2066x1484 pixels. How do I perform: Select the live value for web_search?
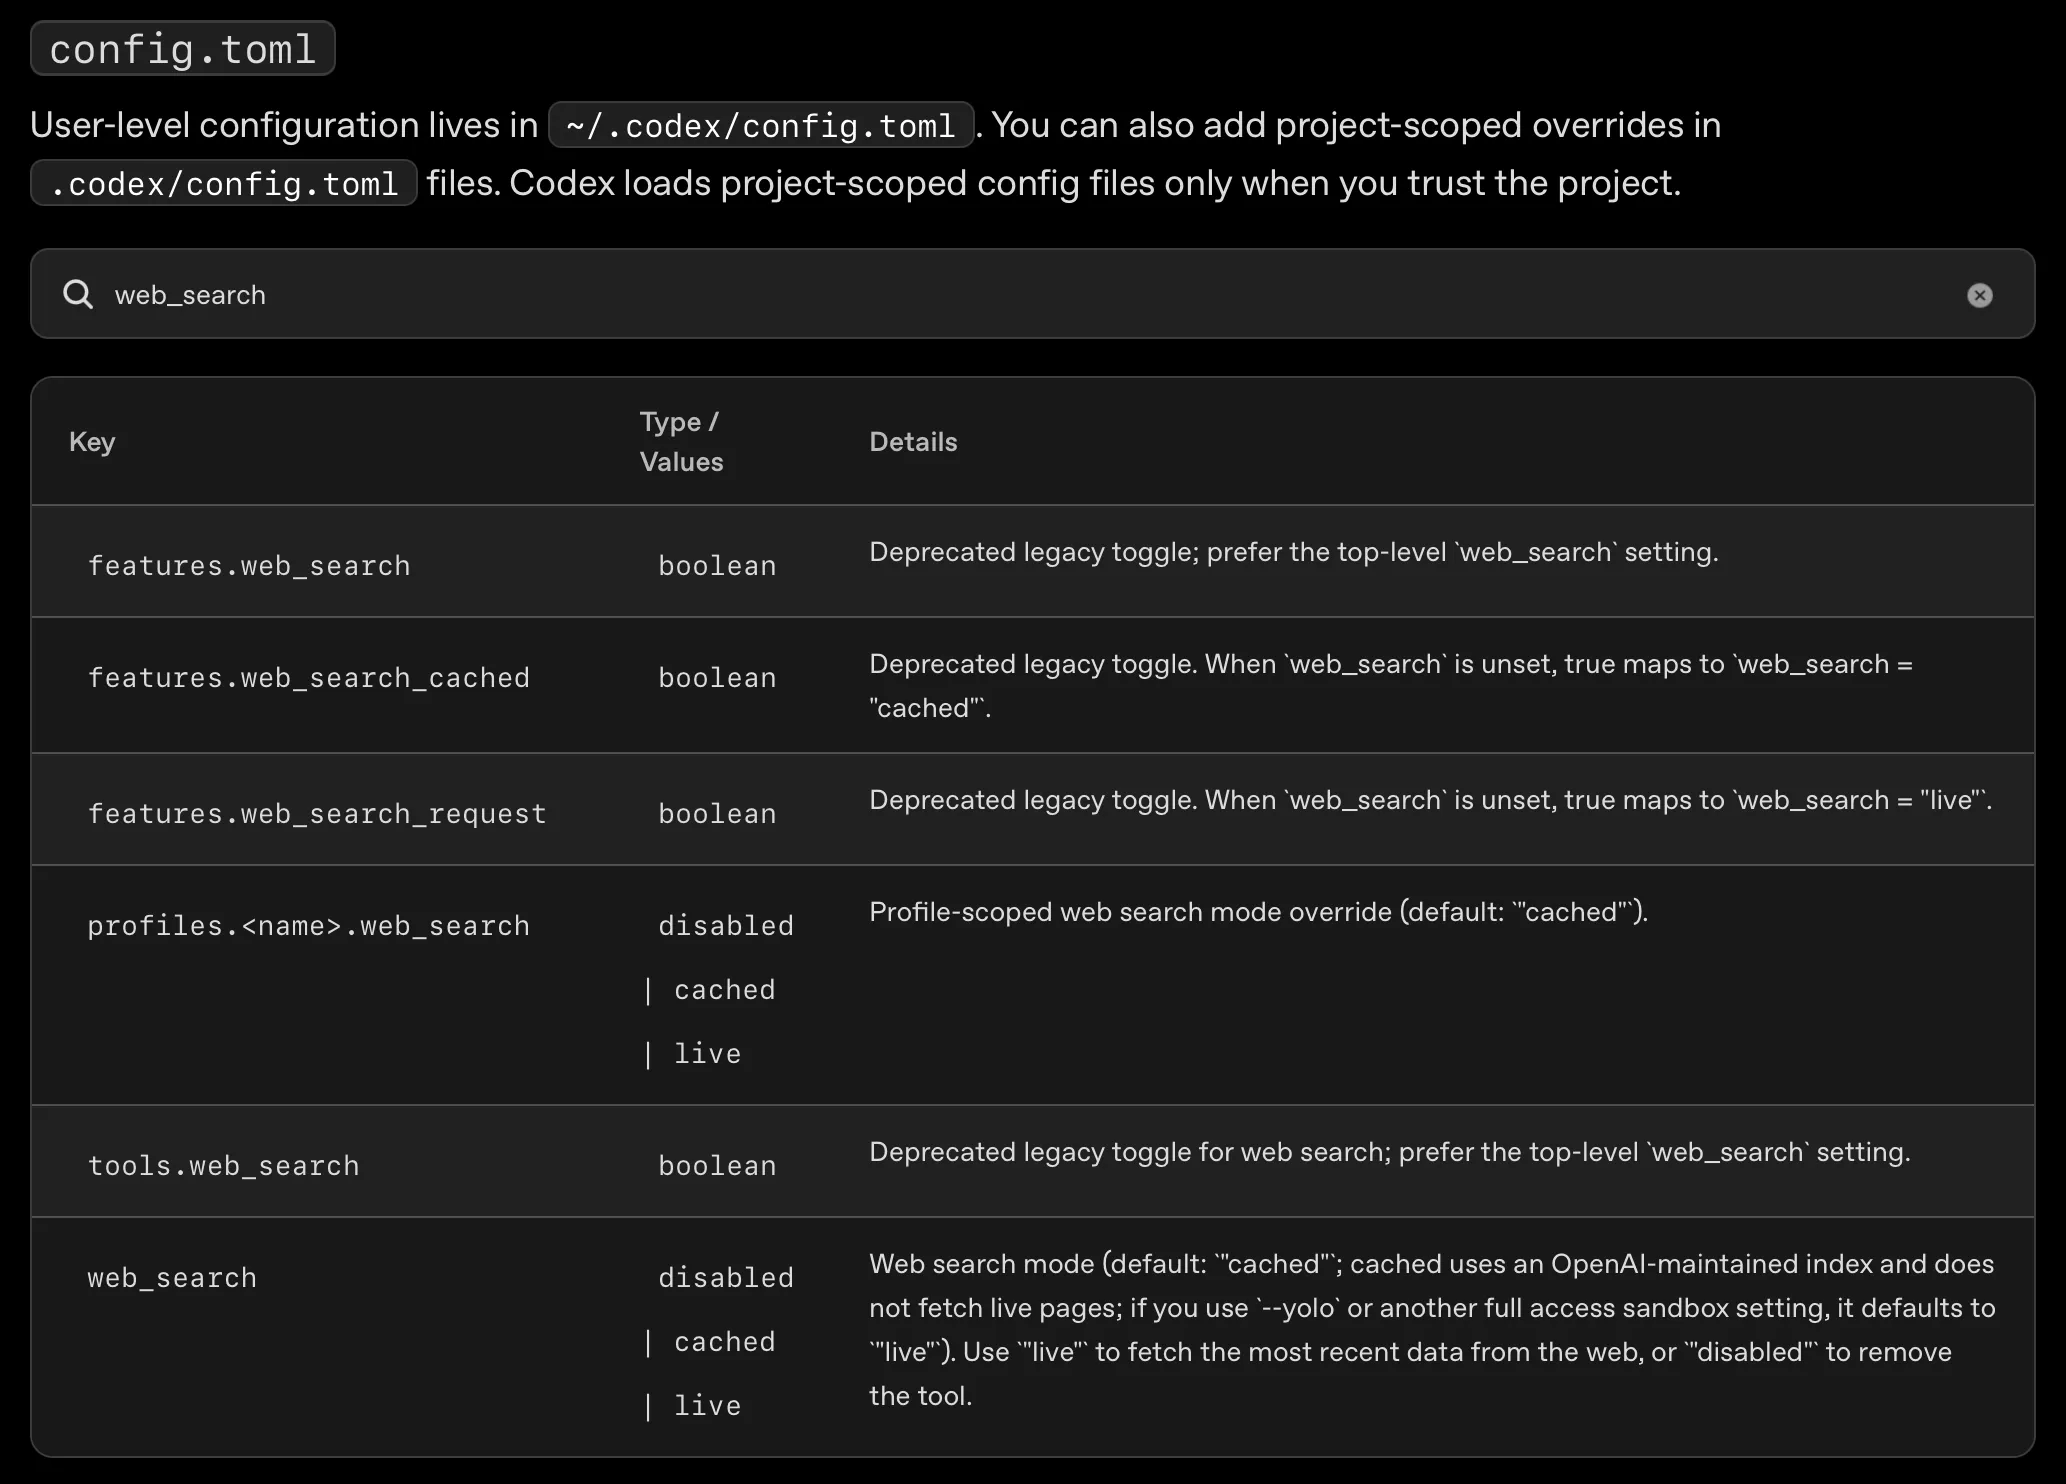click(707, 1405)
